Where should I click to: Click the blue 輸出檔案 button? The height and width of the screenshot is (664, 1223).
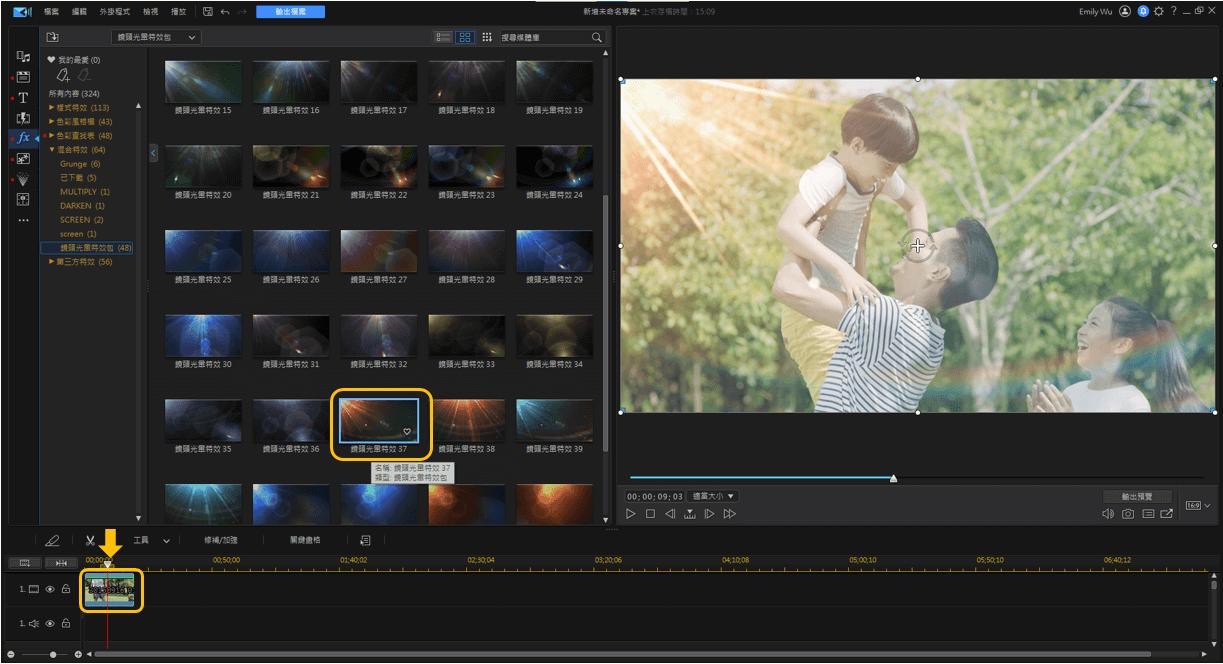pyautogui.click(x=289, y=11)
